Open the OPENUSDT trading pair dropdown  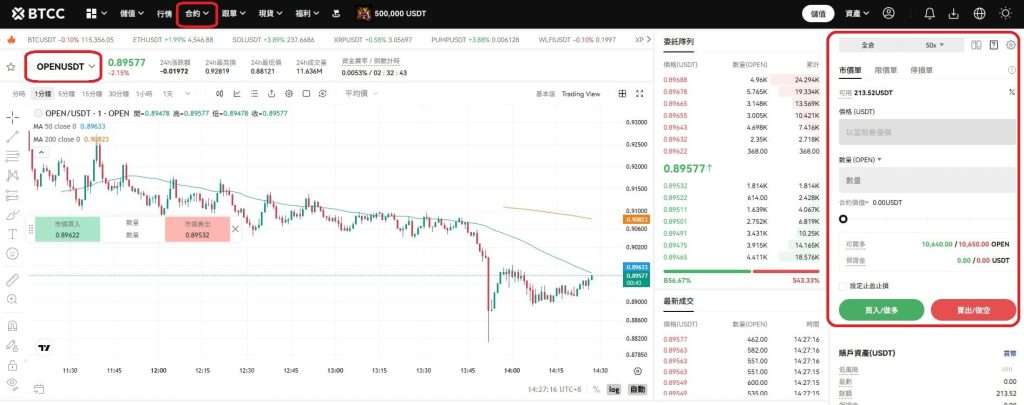pyautogui.click(x=64, y=67)
